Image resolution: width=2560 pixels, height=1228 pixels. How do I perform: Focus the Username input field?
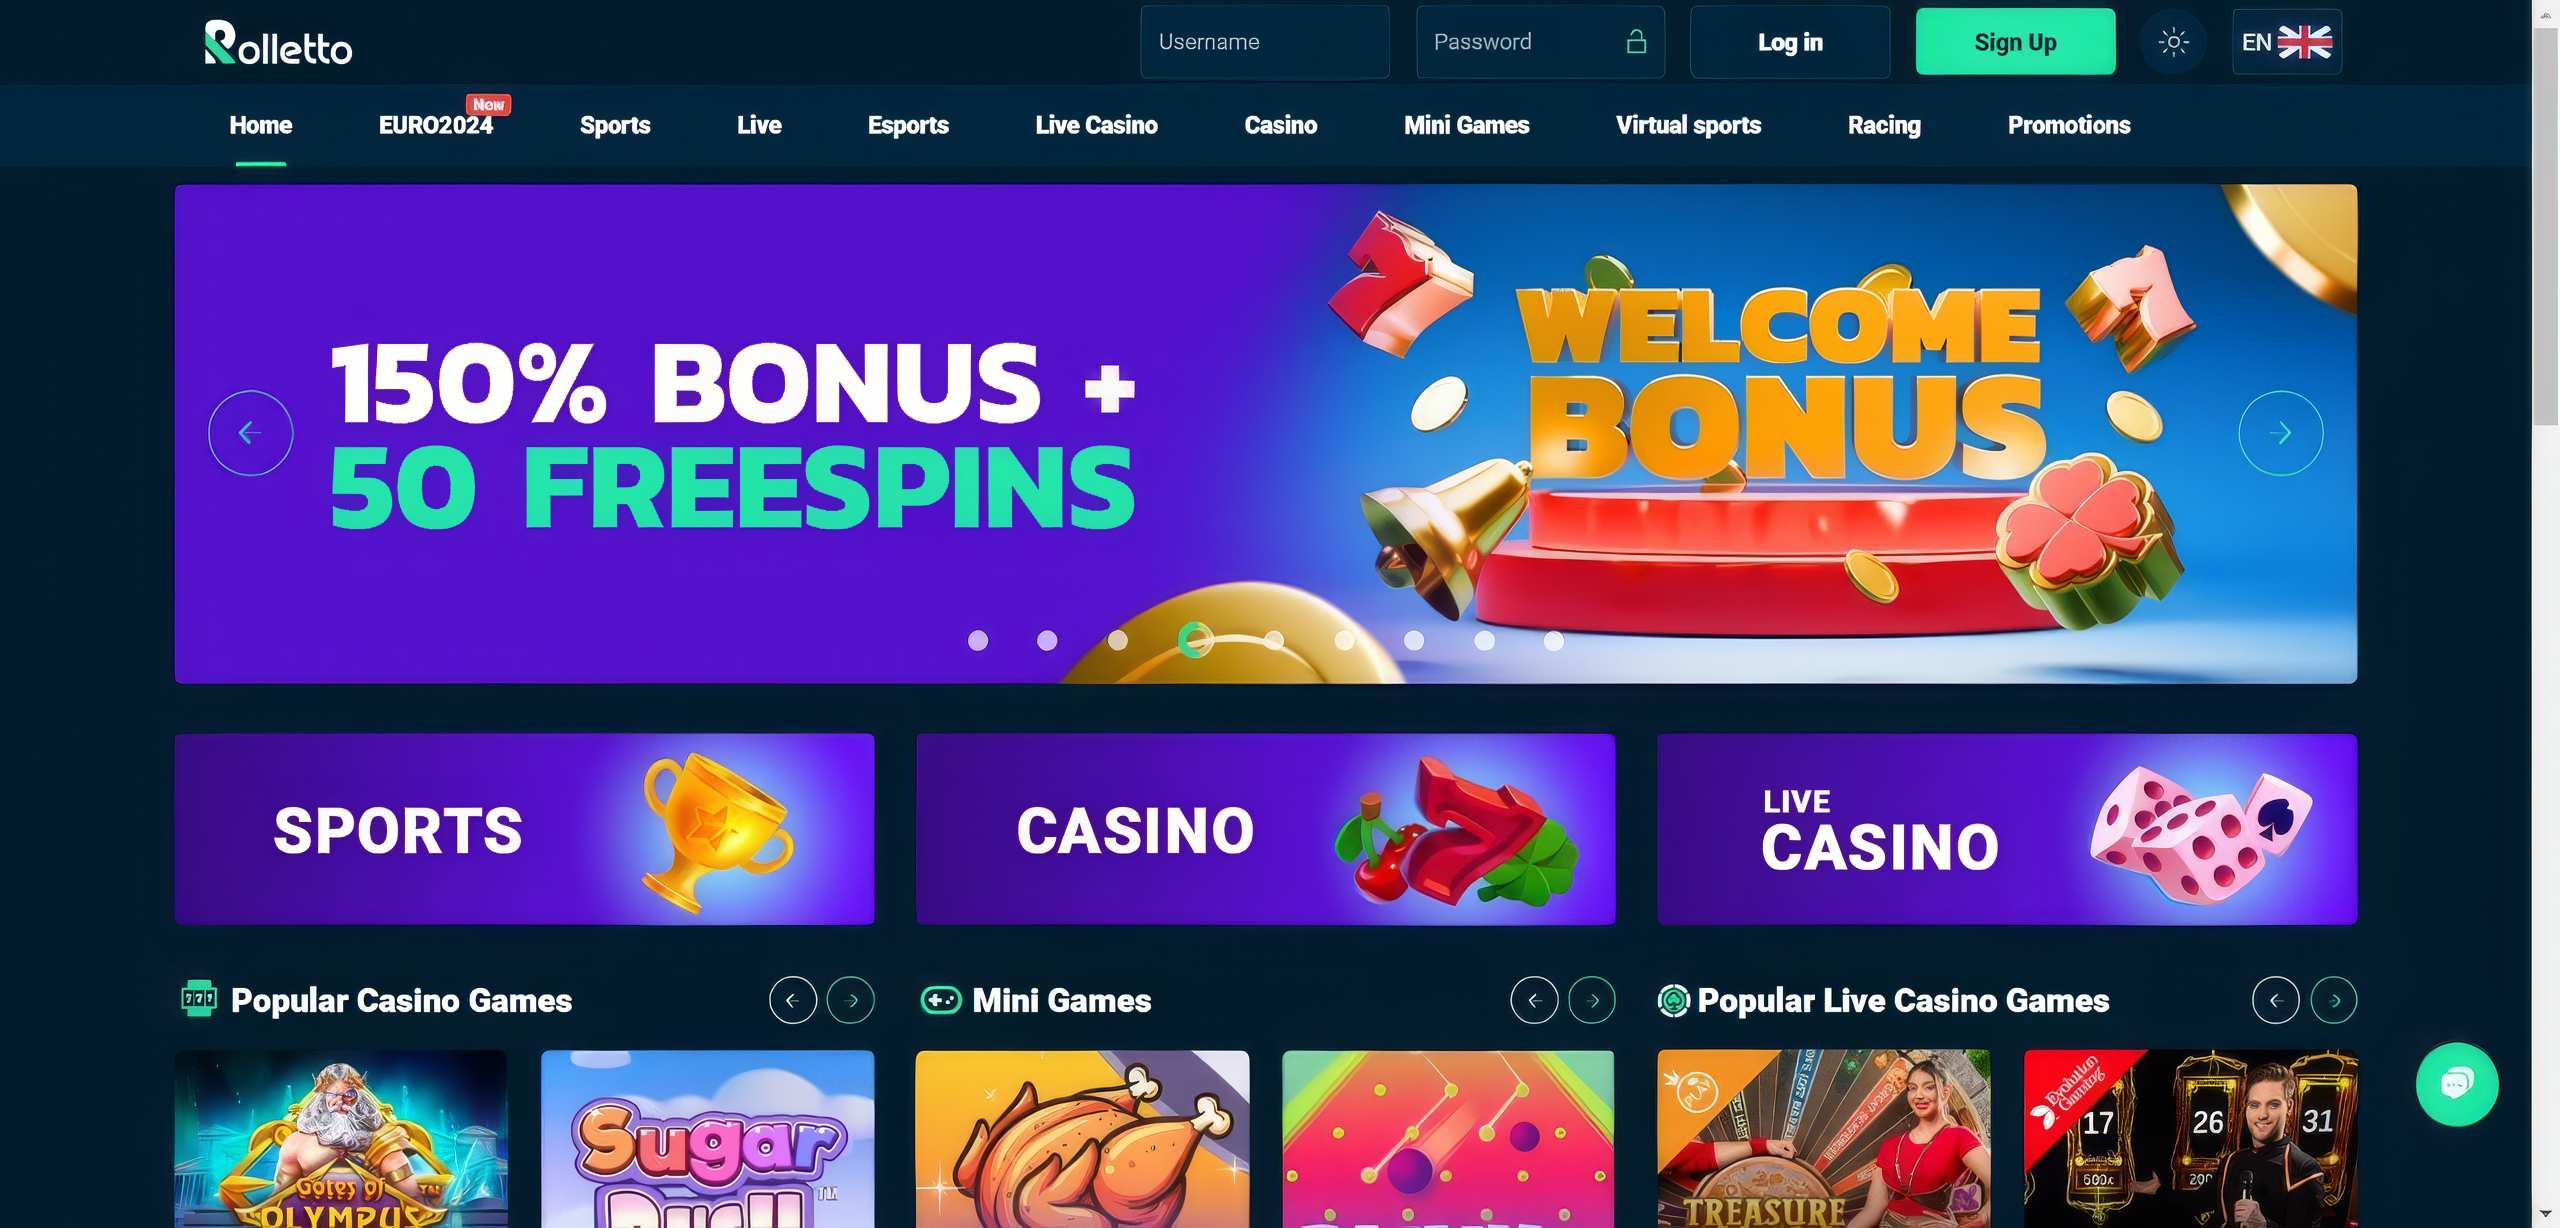[1265, 42]
